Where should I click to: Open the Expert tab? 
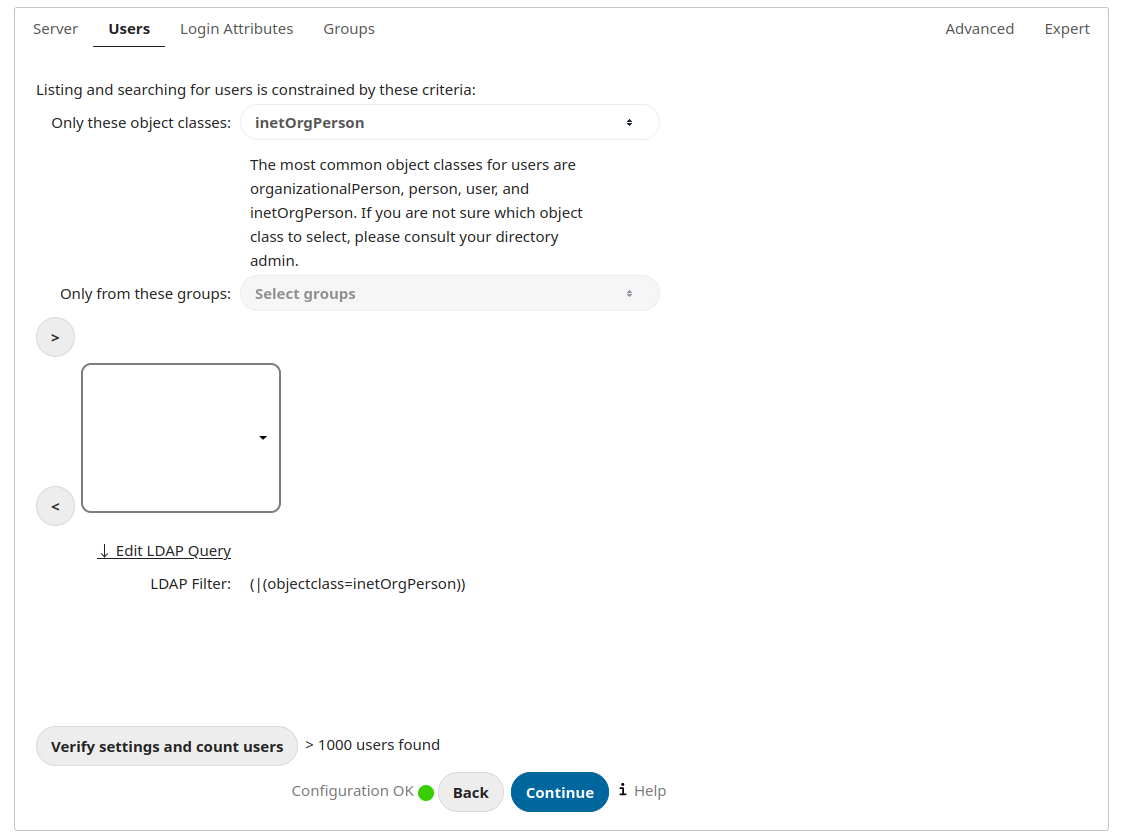pyautogui.click(x=1066, y=28)
